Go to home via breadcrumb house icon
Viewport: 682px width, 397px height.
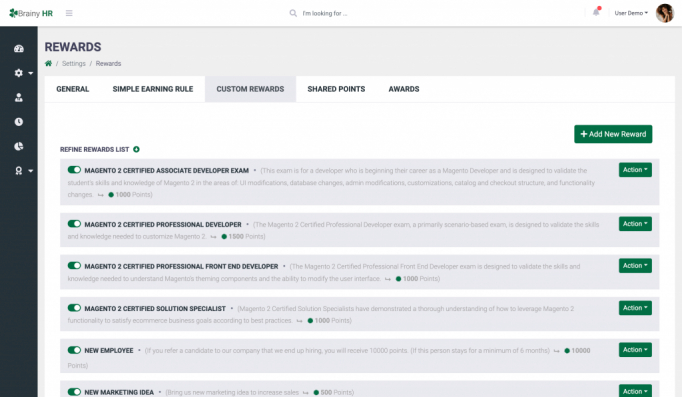click(x=48, y=63)
